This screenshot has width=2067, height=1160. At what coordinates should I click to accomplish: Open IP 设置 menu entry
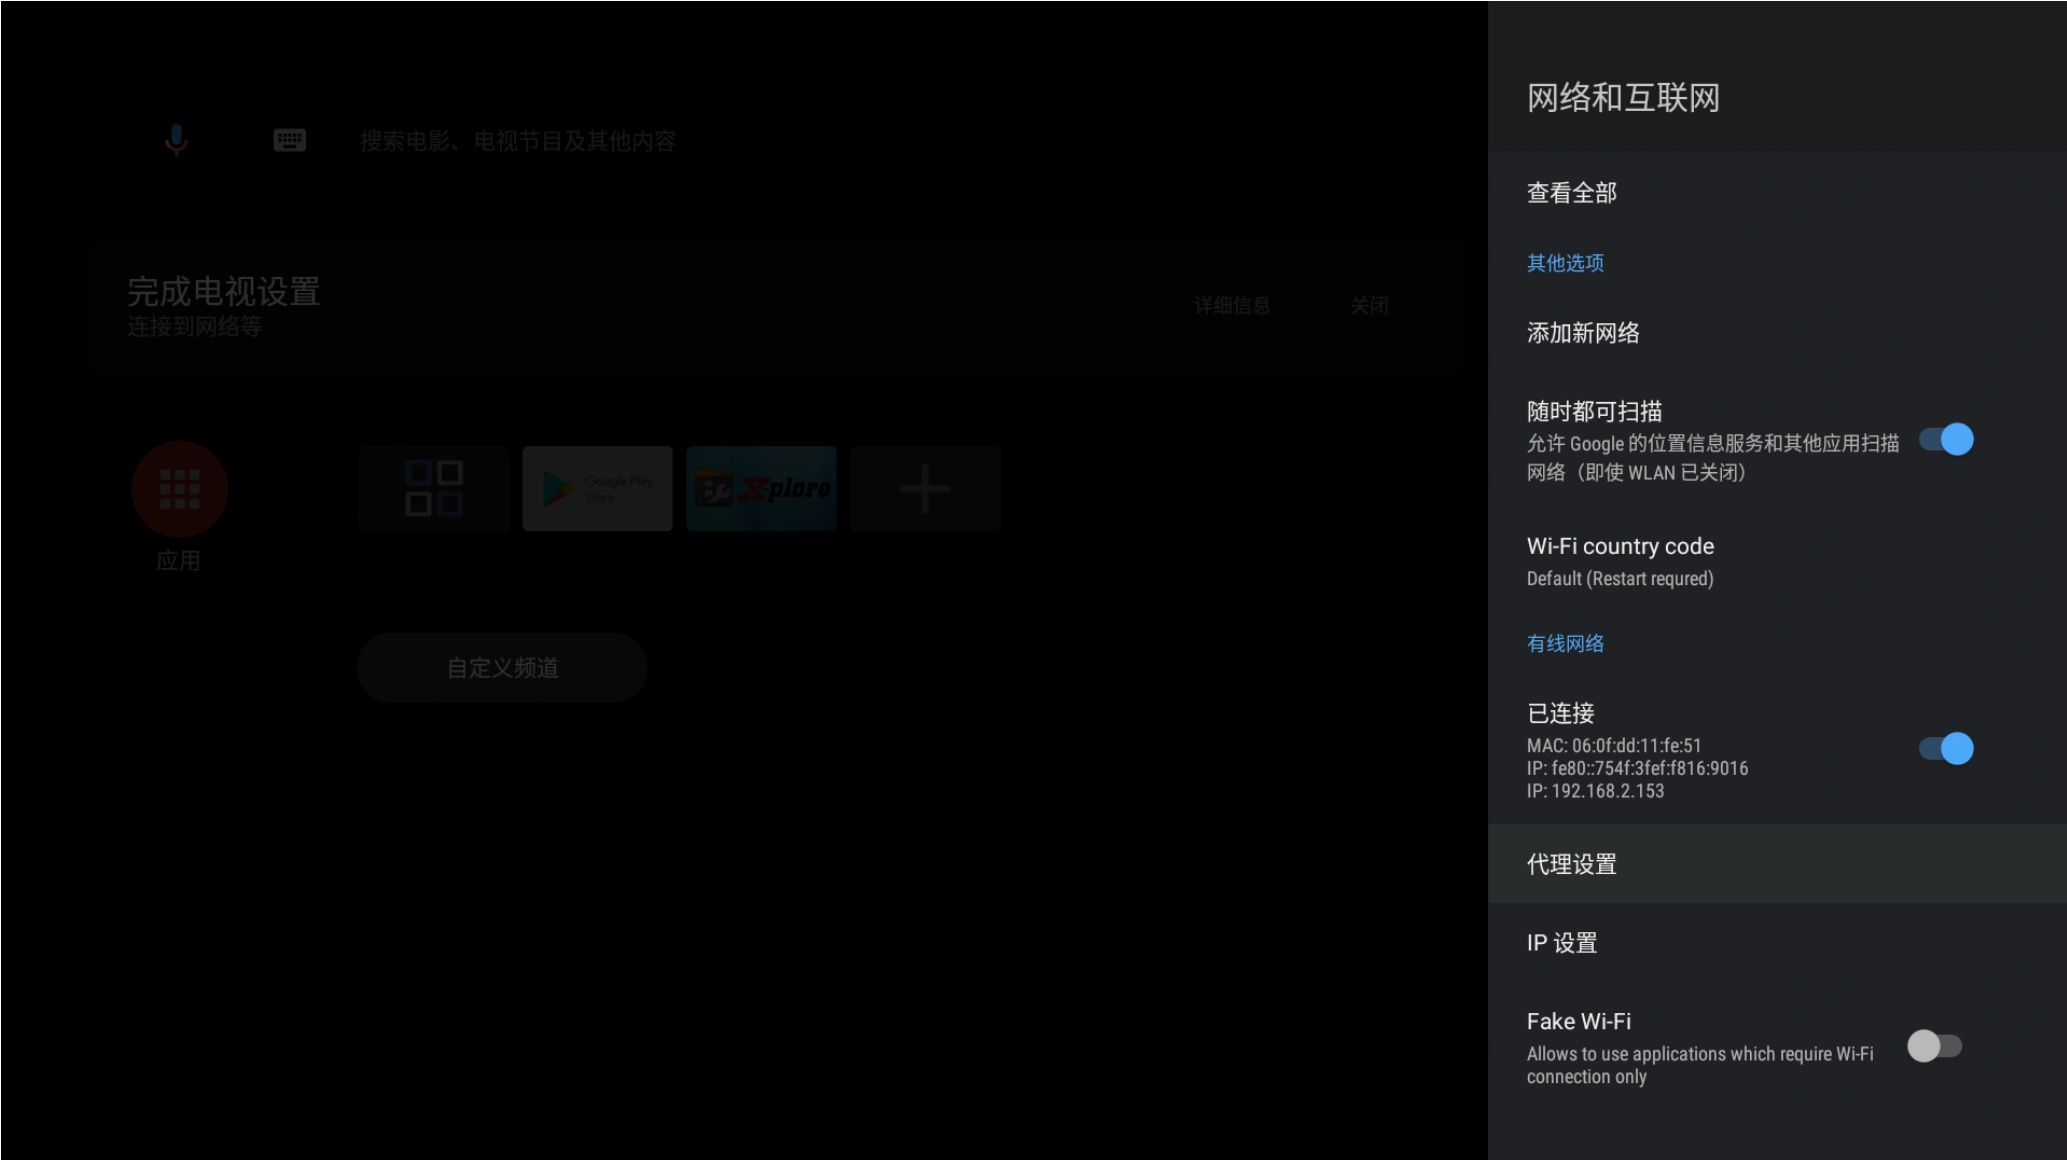pos(1562,943)
